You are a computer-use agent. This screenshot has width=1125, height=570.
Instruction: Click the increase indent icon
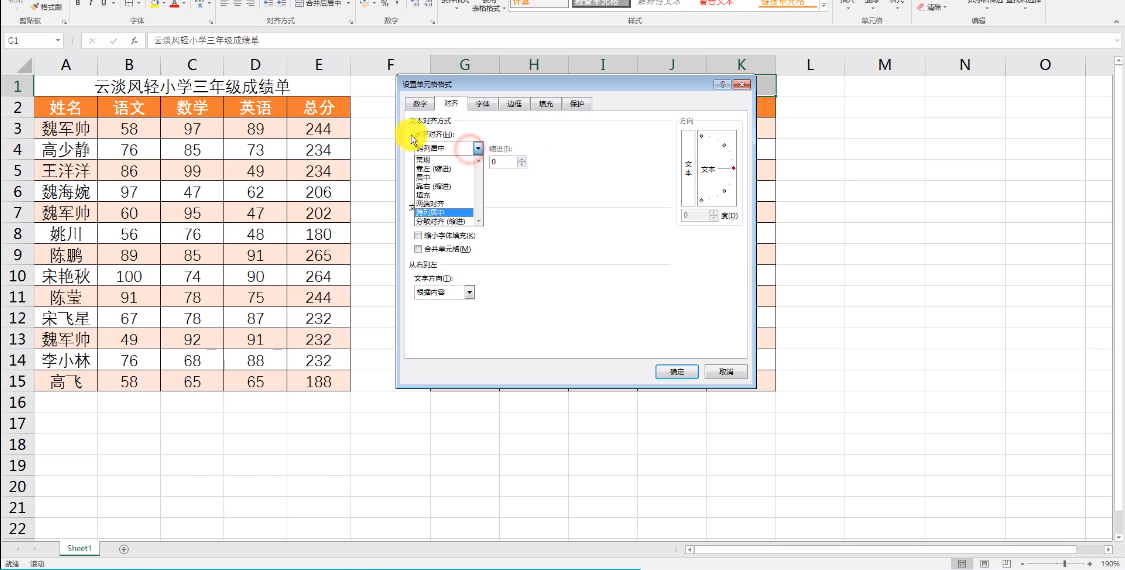[x=283, y=4]
